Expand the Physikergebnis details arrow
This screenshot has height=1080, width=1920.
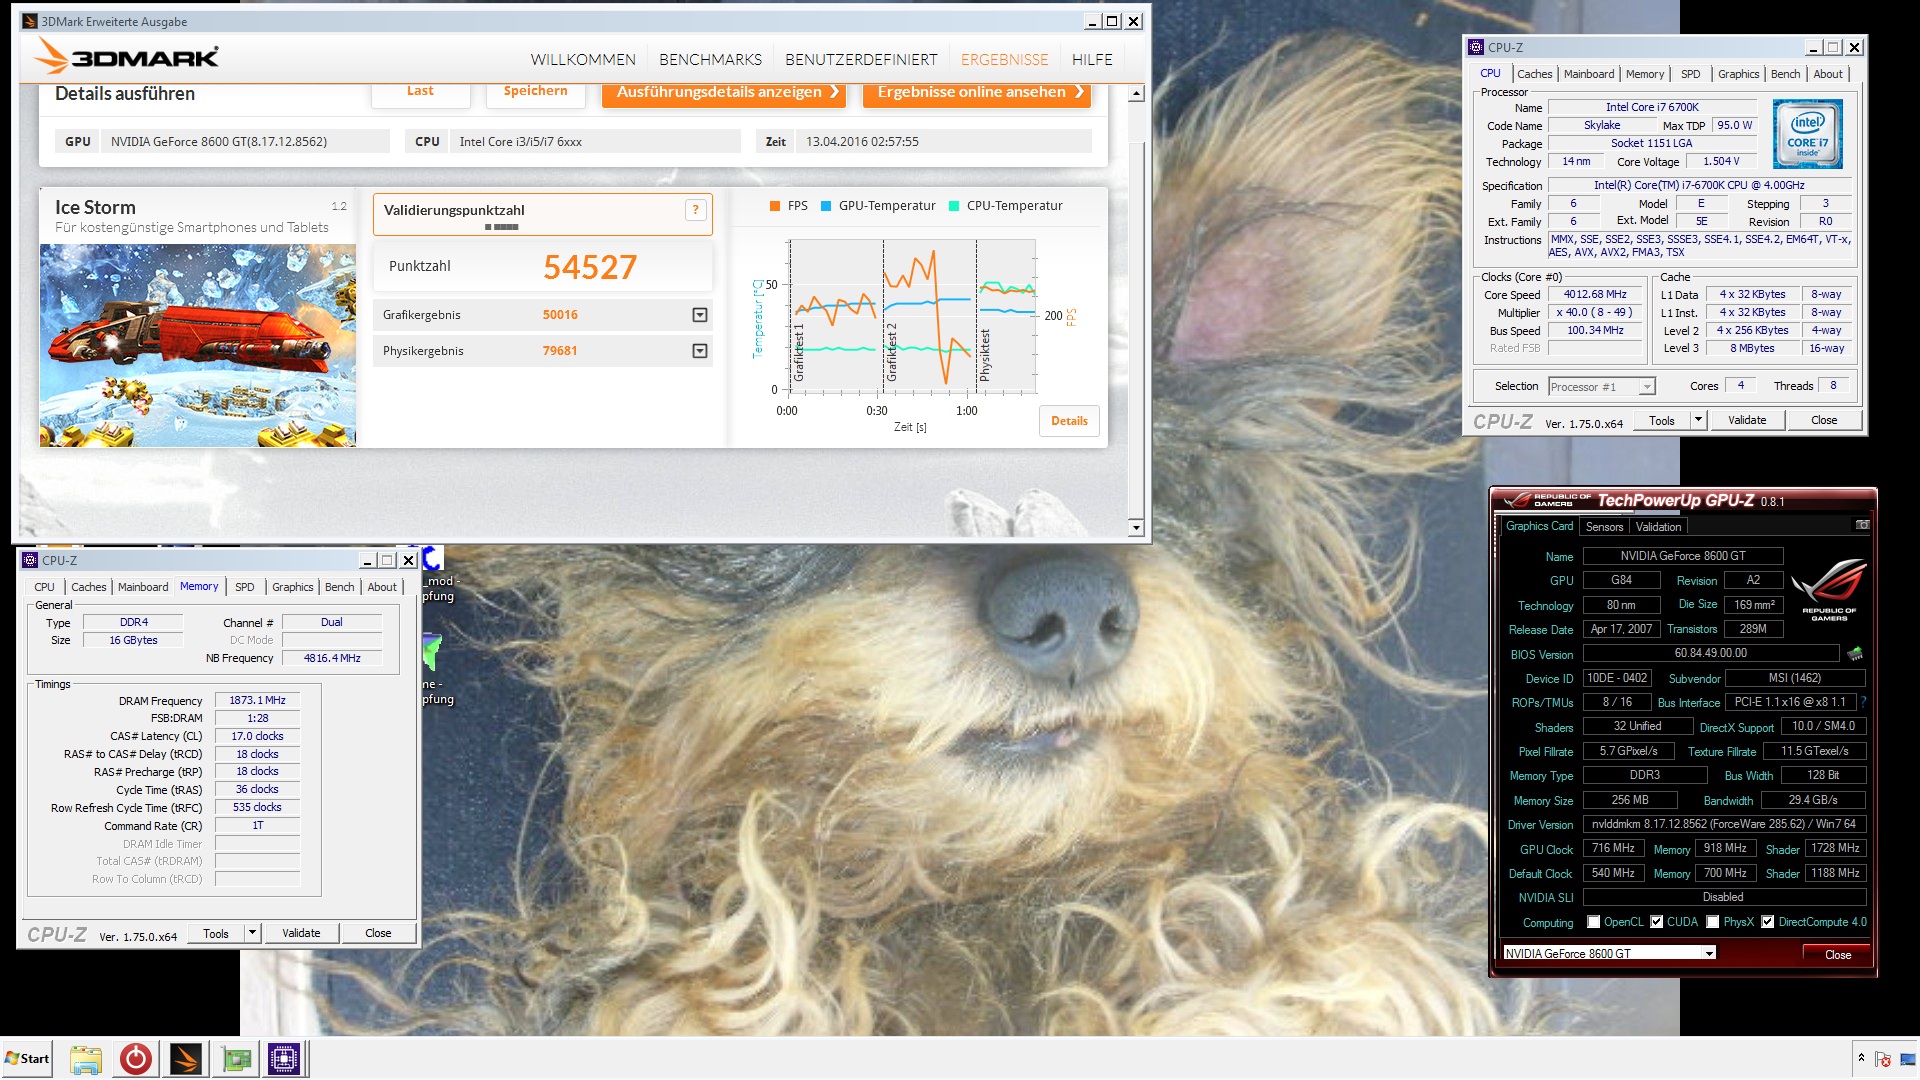point(700,351)
